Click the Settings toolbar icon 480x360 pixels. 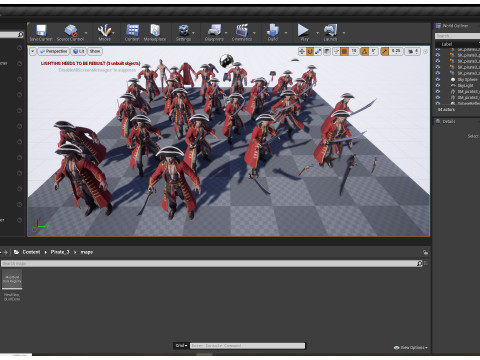click(x=184, y=31)
